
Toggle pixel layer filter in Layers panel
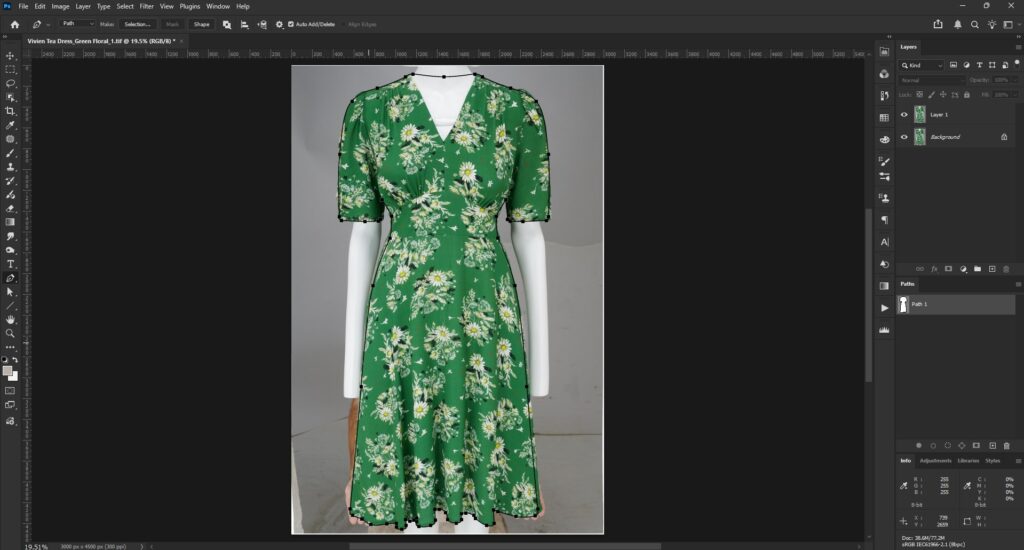tap(953, 65)
